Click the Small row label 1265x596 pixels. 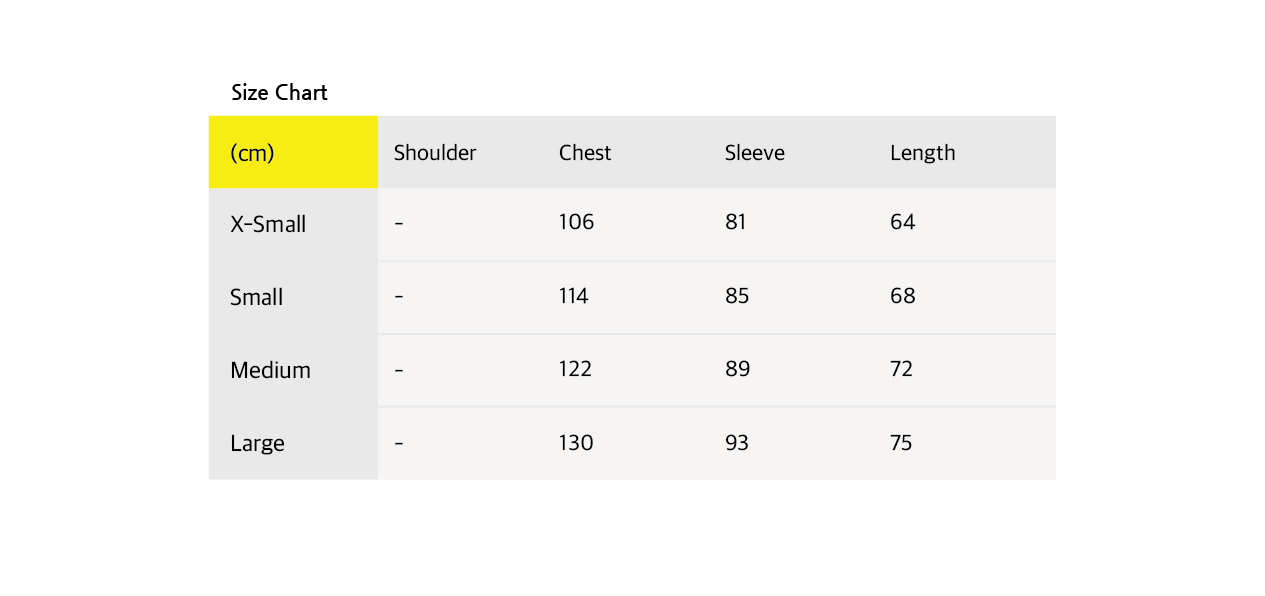click(257, 297)
